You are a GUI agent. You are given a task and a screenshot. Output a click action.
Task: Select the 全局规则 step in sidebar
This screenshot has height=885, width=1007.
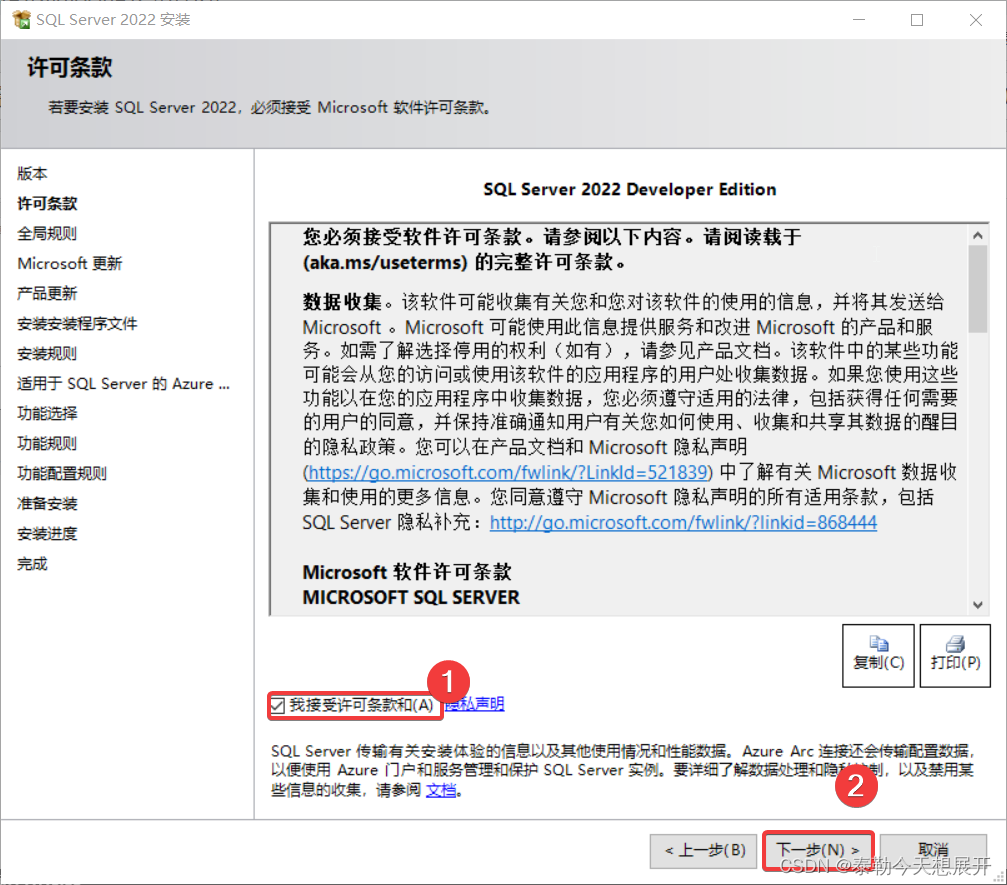click(x=47, y=233)
